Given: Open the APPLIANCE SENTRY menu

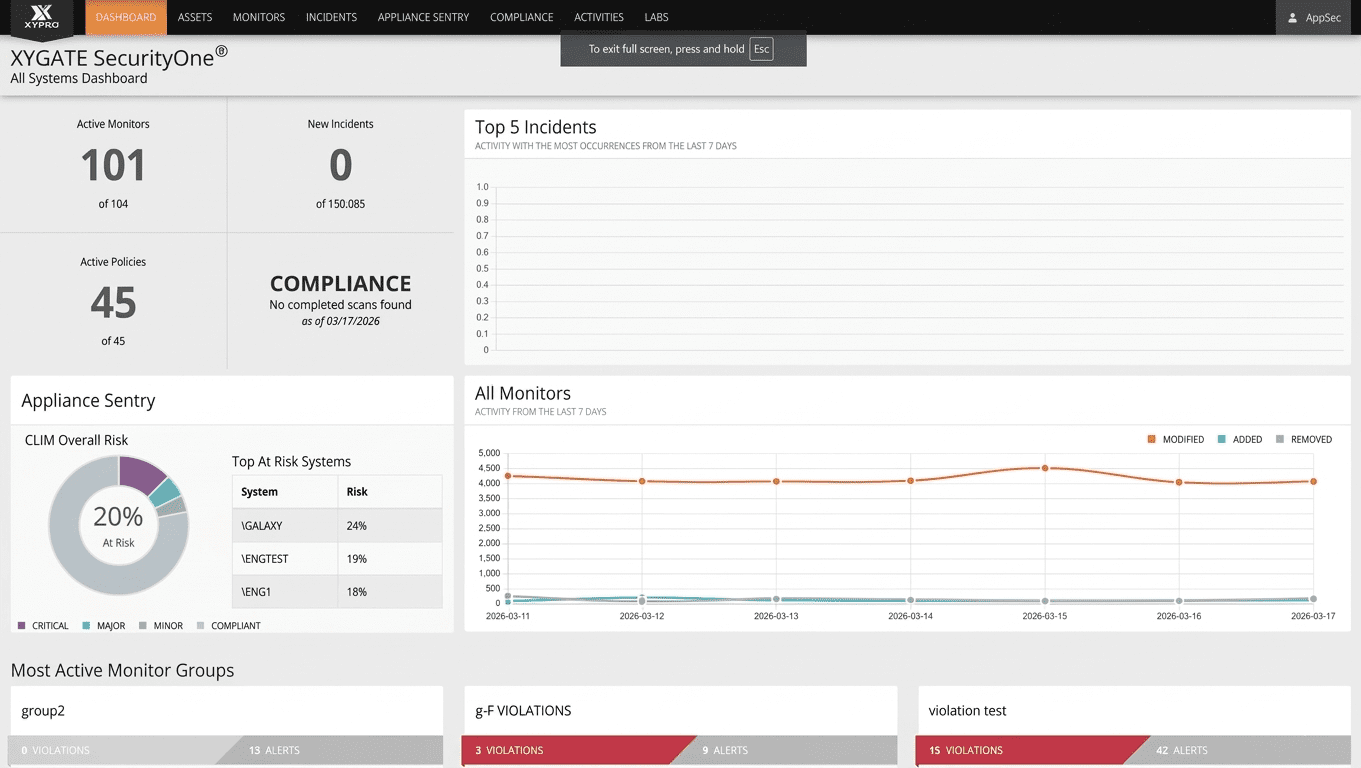Looking at the screenshot, I should click(x=423, y=18).
